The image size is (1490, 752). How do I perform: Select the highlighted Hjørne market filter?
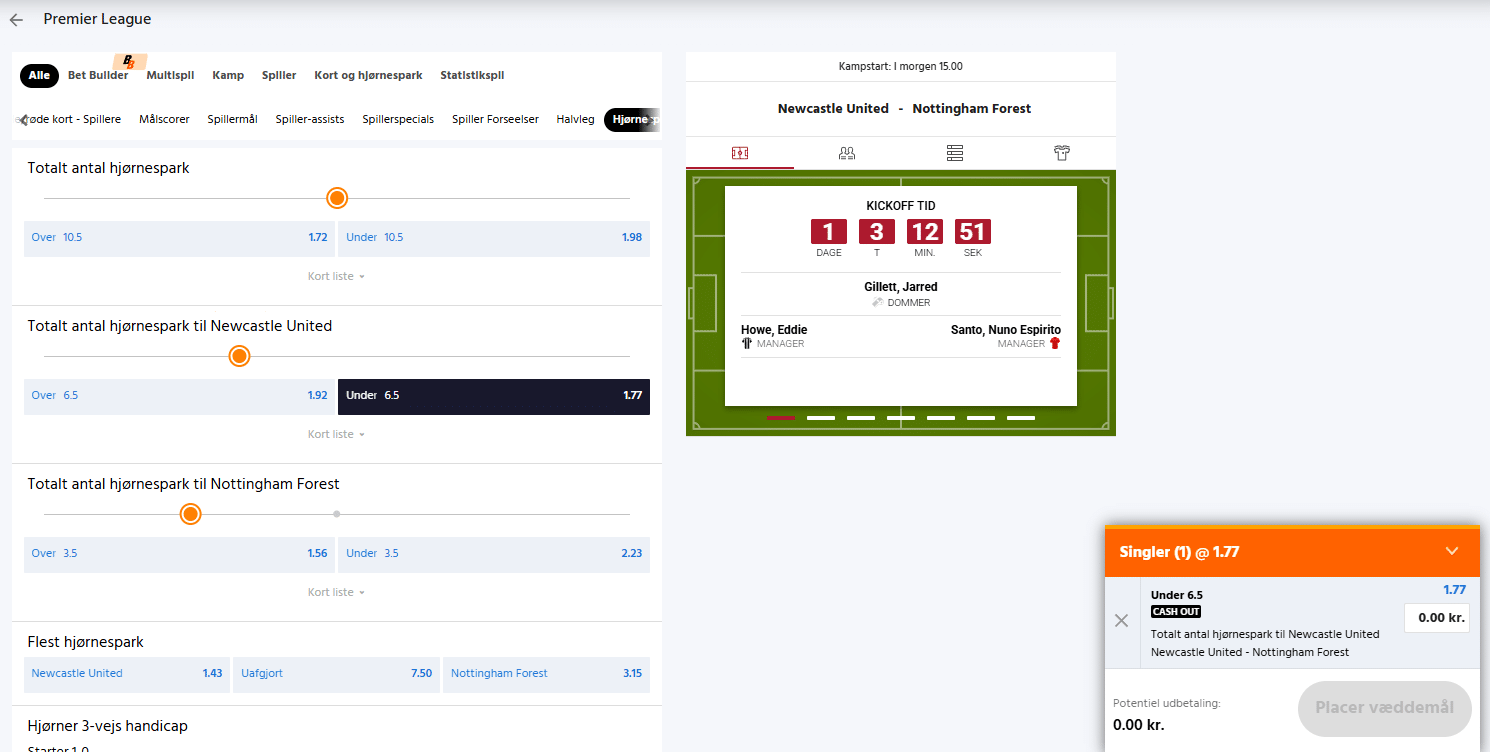tap(631, 120)
